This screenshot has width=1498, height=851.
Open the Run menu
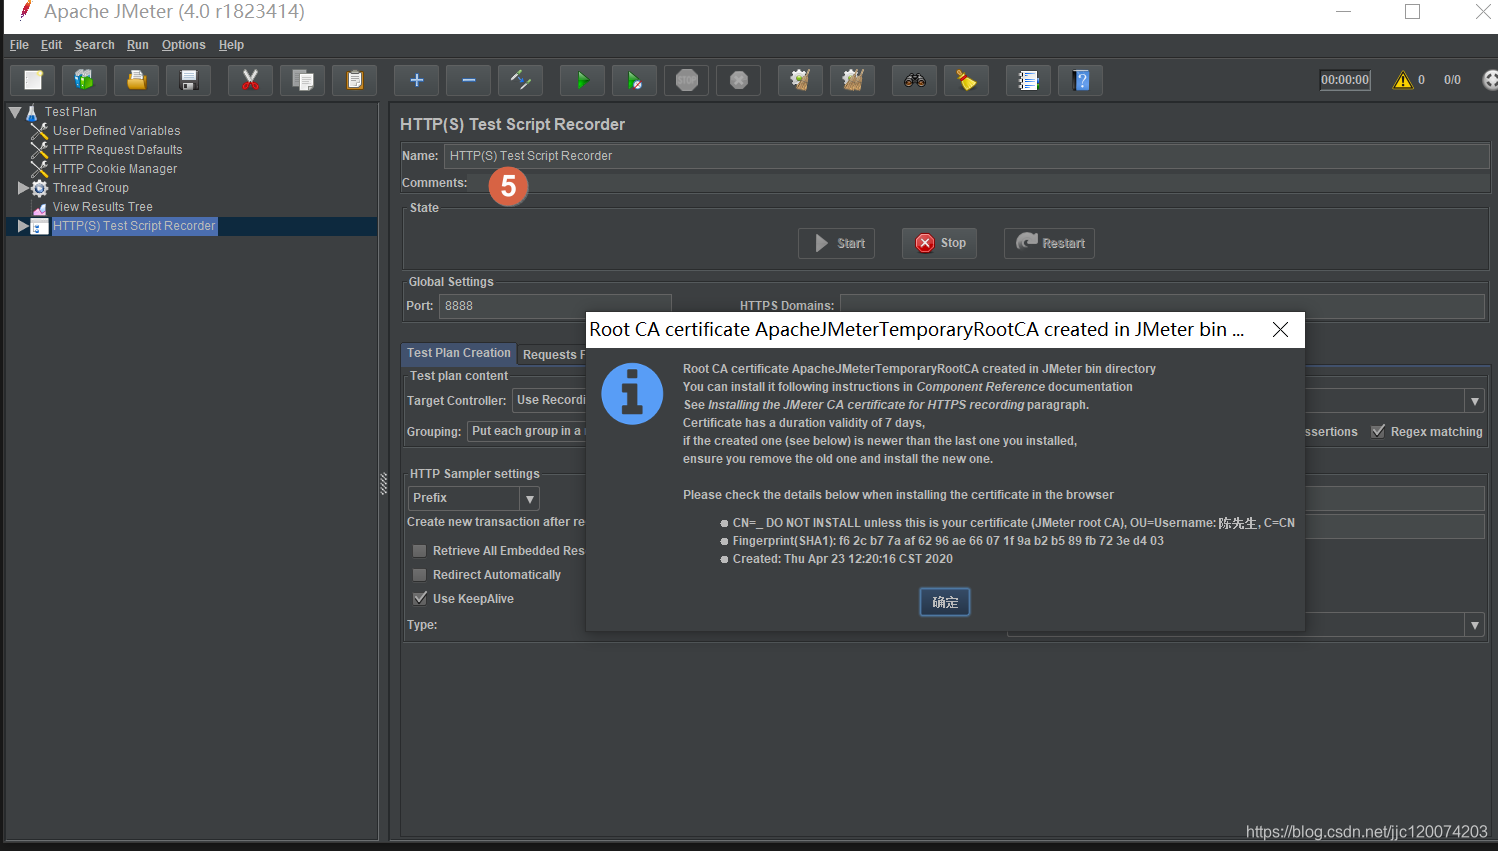(x=137, y=45)
